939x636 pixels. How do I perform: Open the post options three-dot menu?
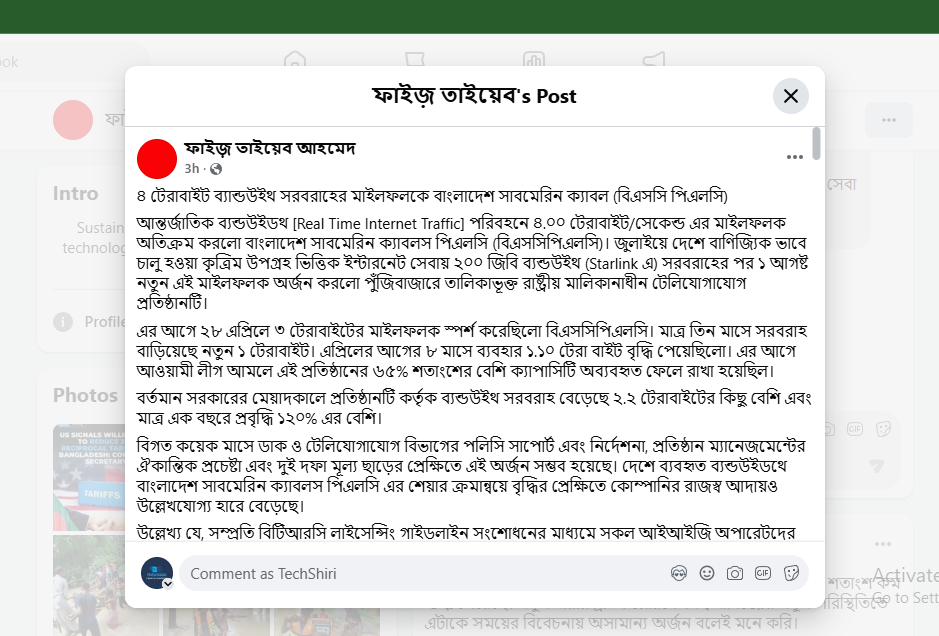(794, 157)
